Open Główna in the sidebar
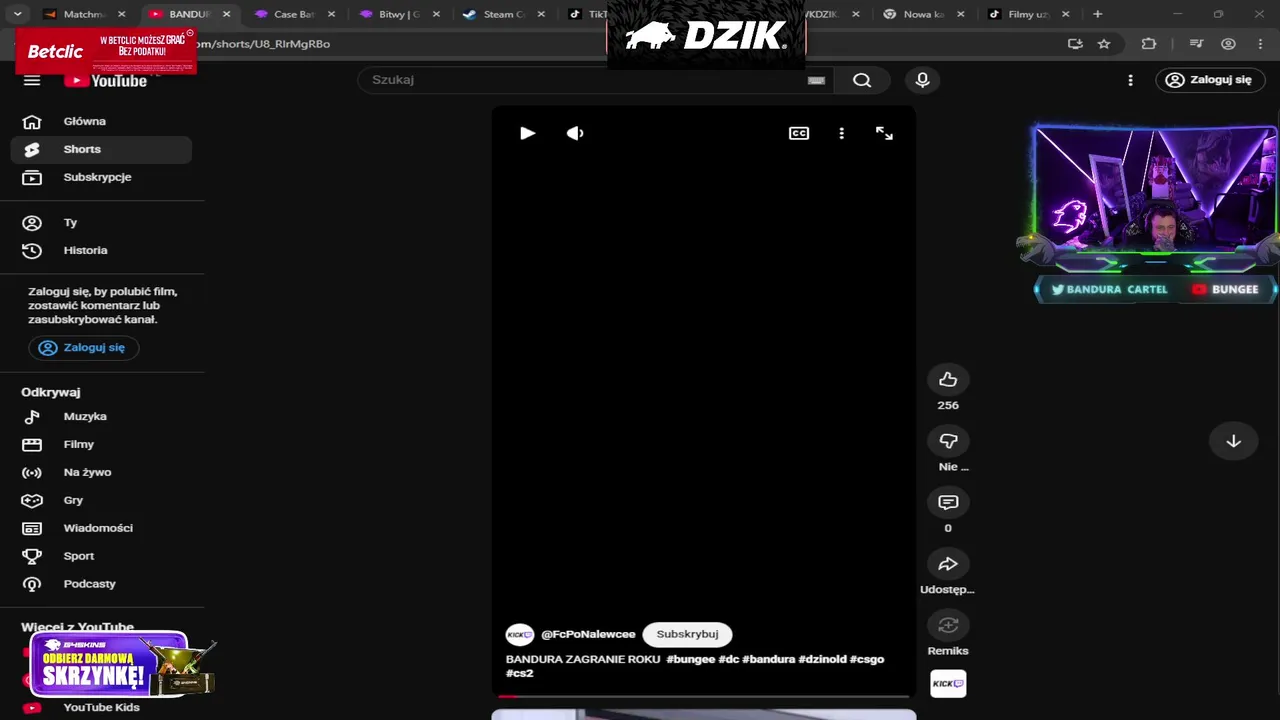This screenshot has height=720, width=1280. tap(101, 121)
